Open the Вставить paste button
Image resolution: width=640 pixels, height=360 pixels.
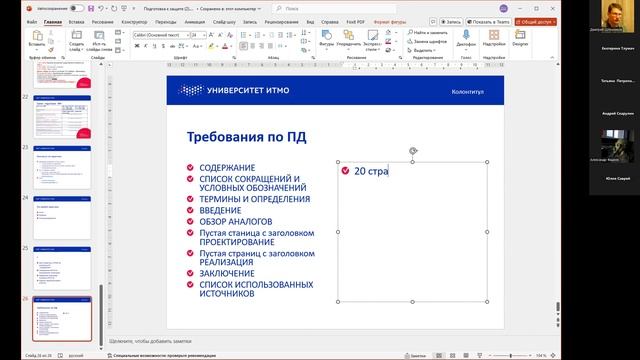[37, 40]
